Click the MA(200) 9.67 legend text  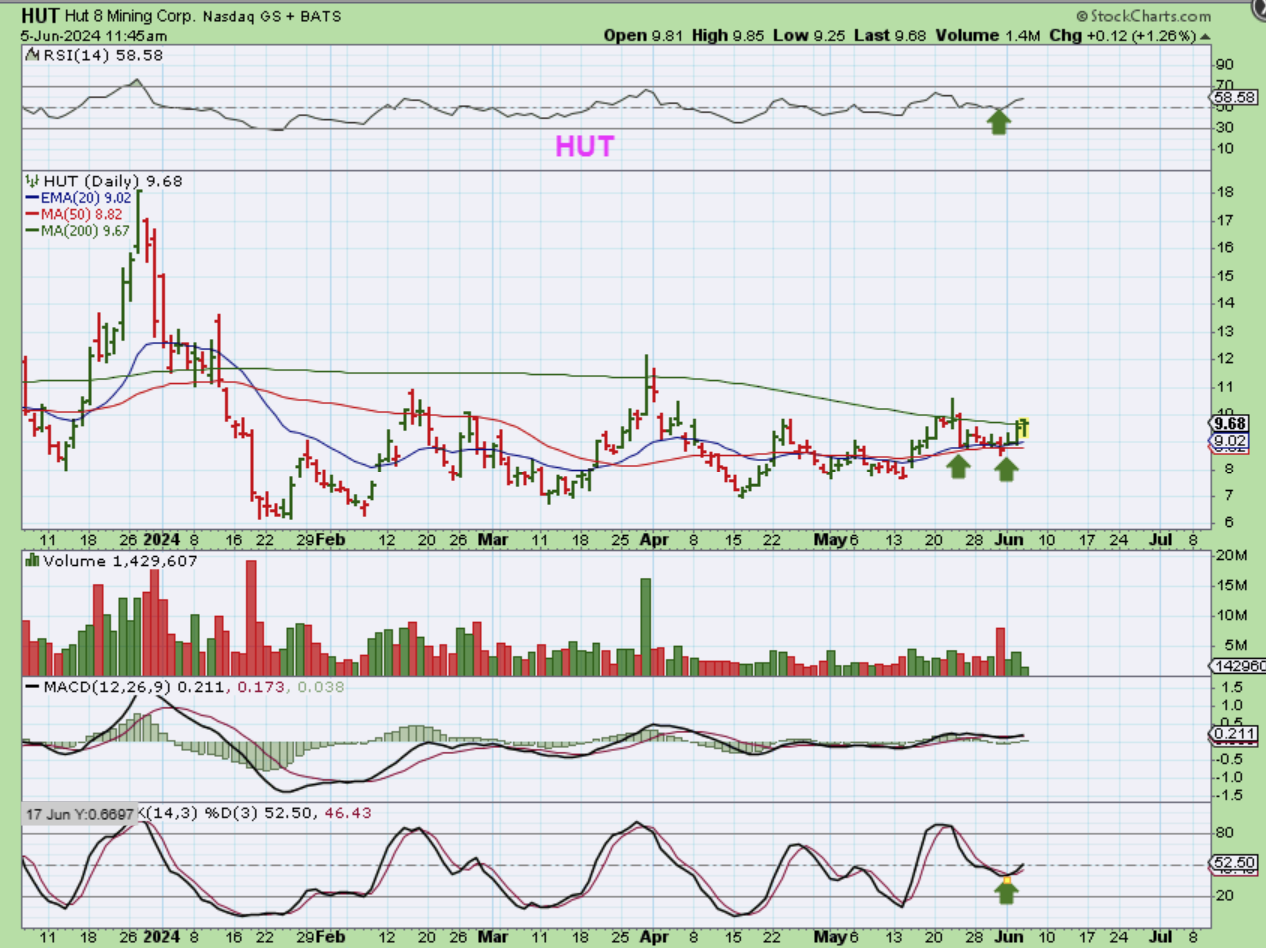point(87,229)
